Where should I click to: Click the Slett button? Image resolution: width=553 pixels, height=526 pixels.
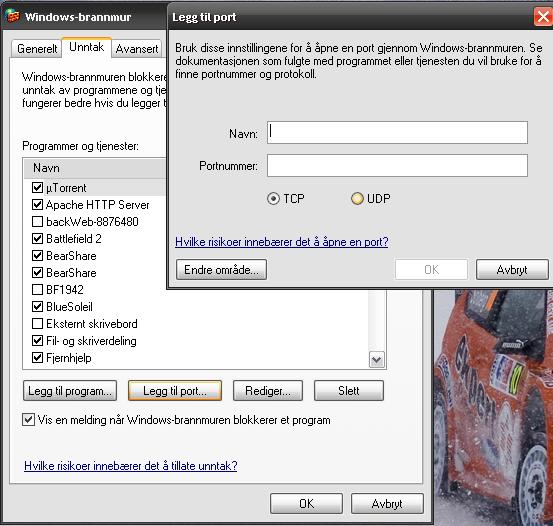[x=349, y=391]
